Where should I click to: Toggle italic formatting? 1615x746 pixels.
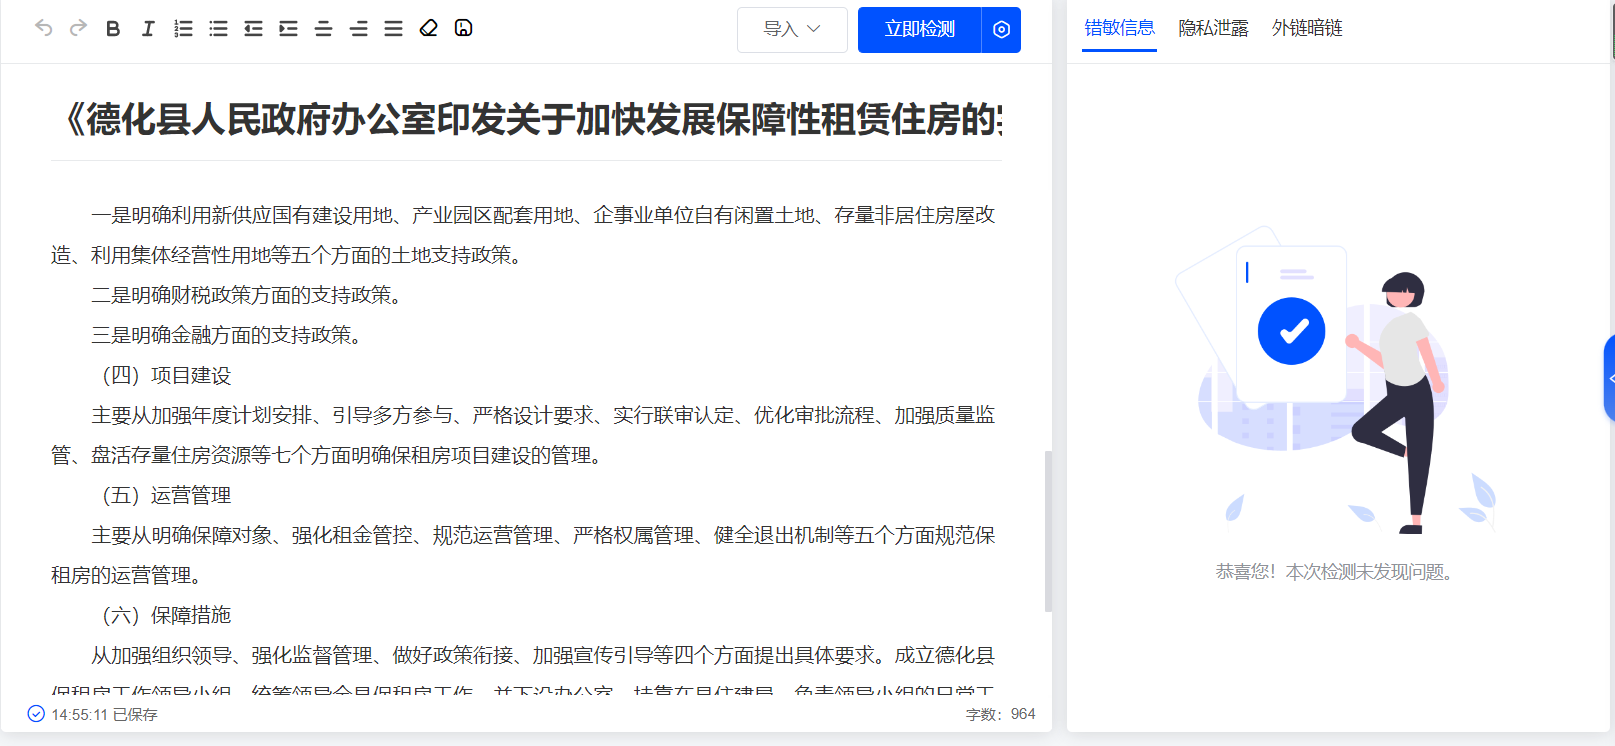point(148,29)
